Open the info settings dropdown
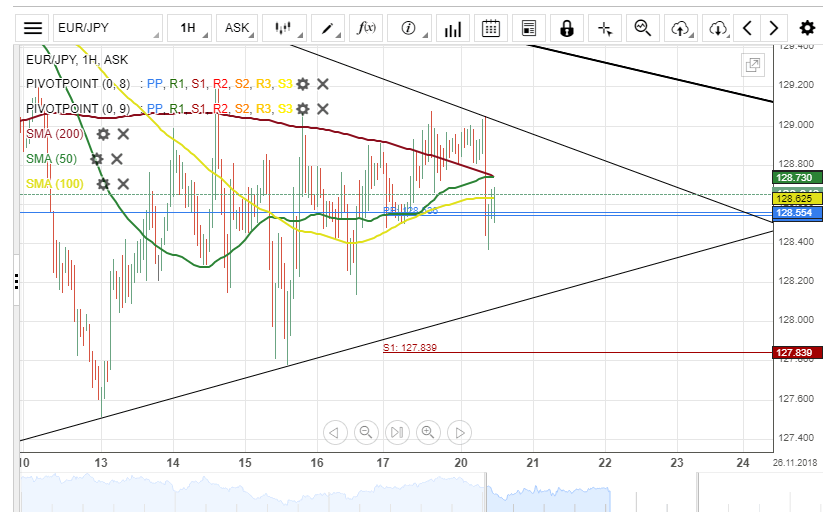The height and width of the screenshot is (523, 830). tap(409, 28)
